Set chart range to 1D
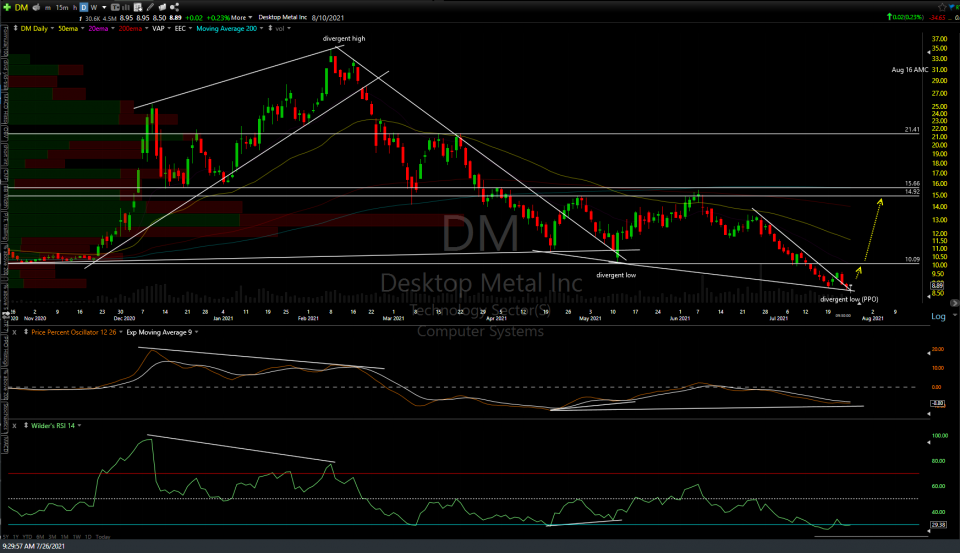The width and height of the screenshot is (960, 553). (89, 537)
